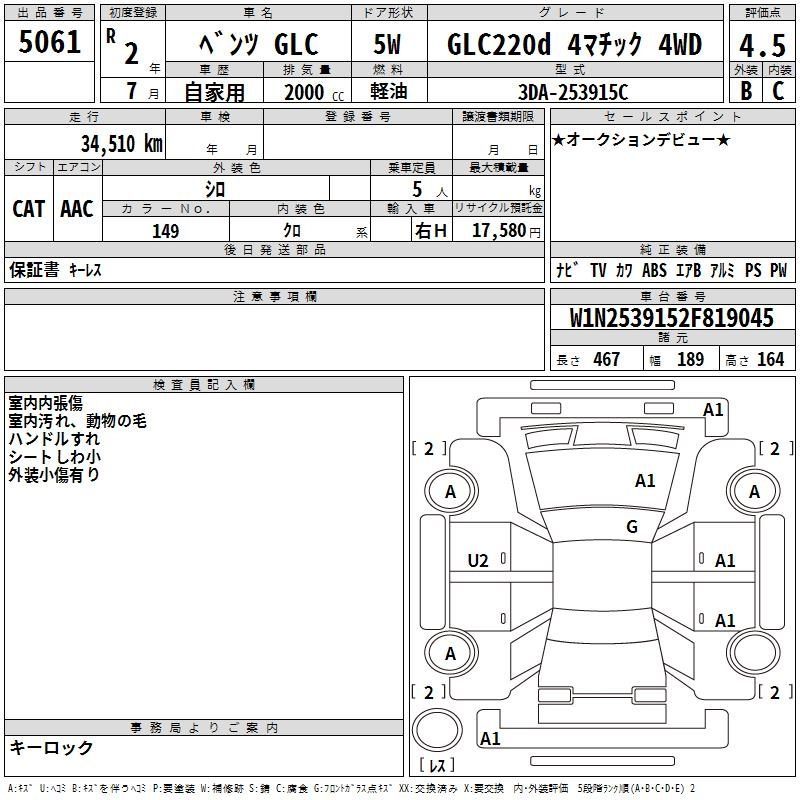
Task: Click evaluation score 4.5
Action: pos(762,45)
